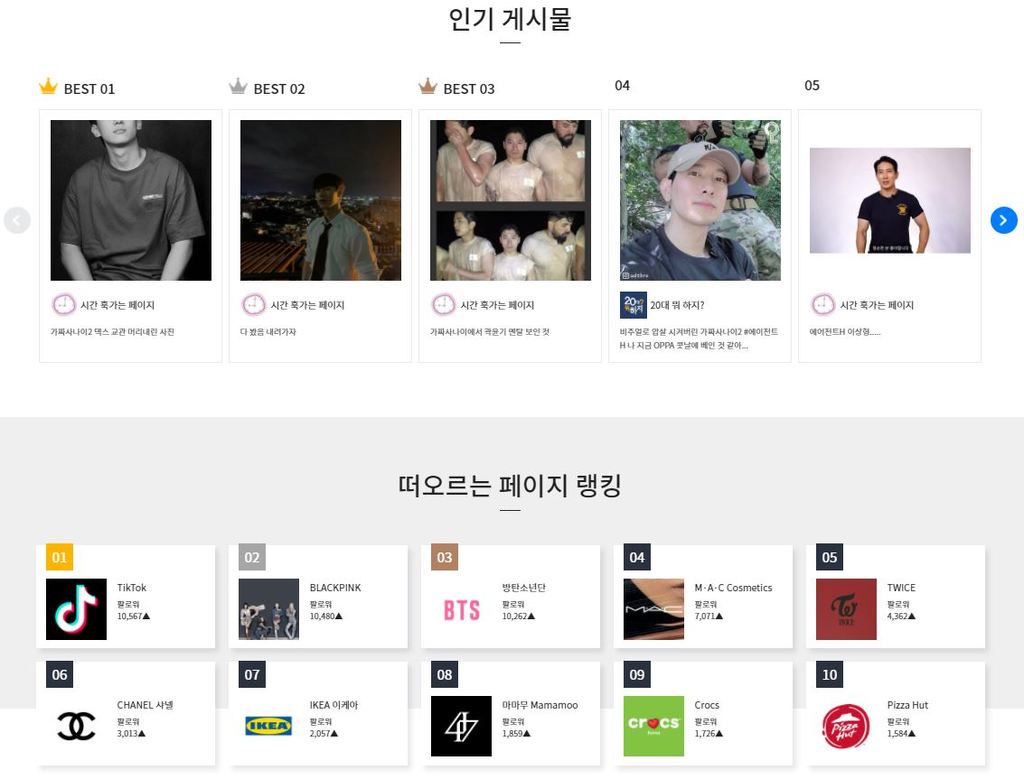Click the BLACKPINK page name link
The image size is (1024, 779).
(x=335, y=588)
